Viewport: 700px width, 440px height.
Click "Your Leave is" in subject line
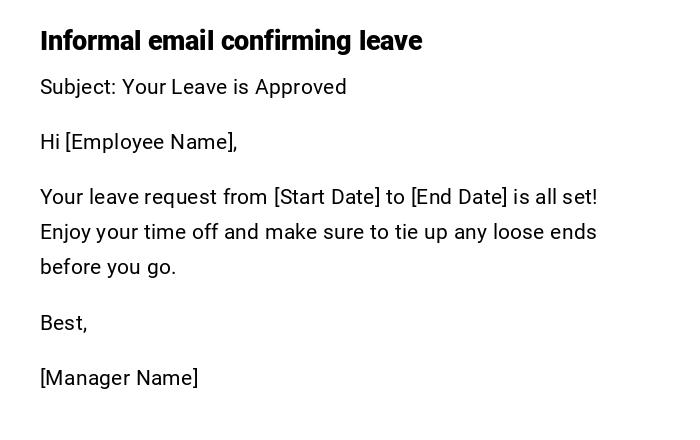click(x=186, y=87)
